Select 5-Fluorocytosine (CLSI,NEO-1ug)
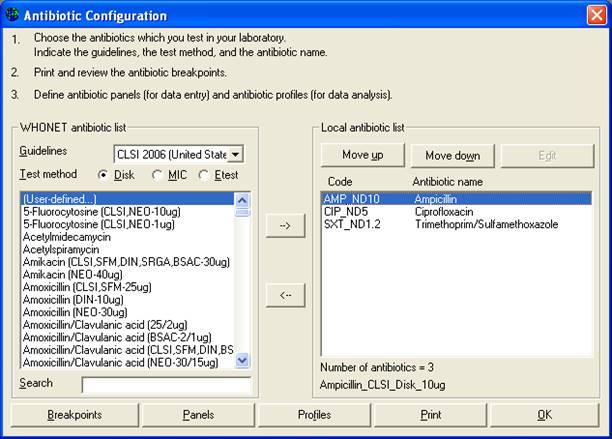612x439 pixels. point(128,224)
